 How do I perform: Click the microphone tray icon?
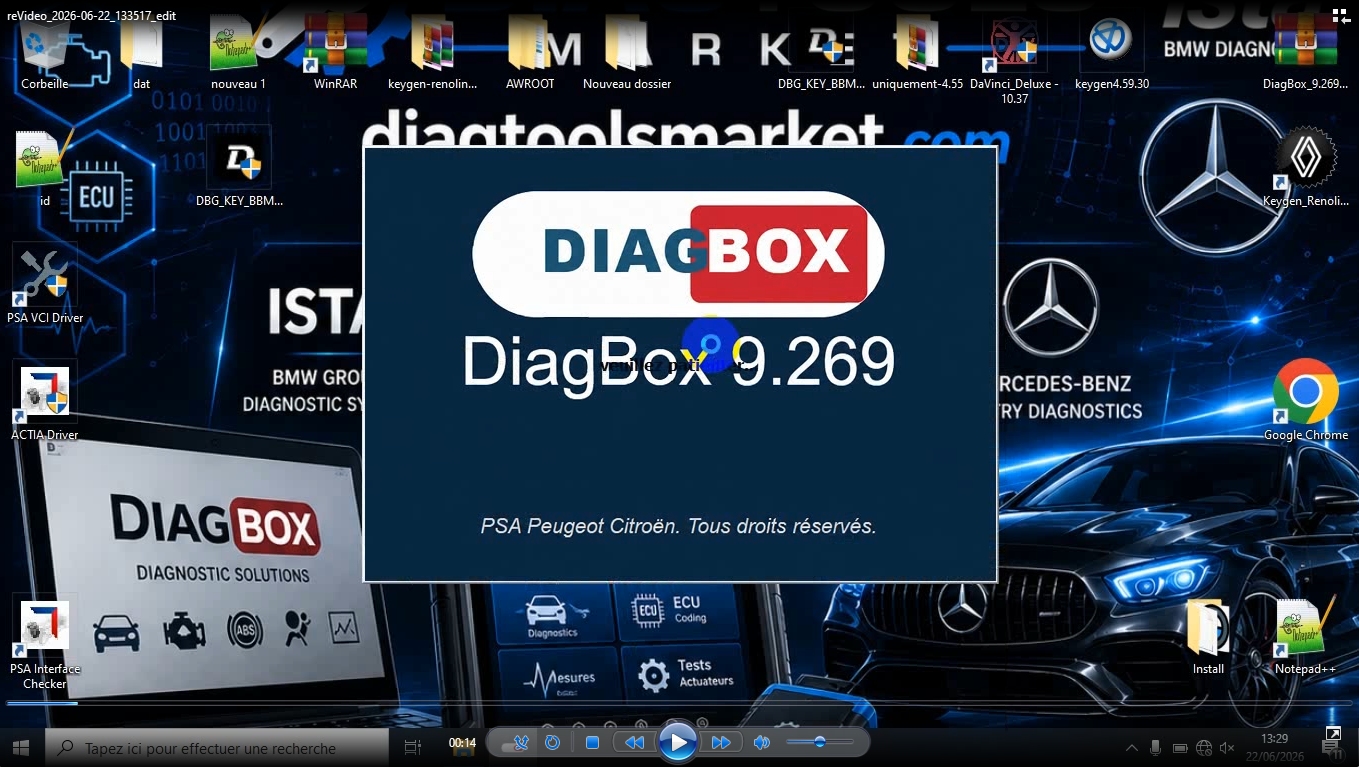coord(1156,748)
